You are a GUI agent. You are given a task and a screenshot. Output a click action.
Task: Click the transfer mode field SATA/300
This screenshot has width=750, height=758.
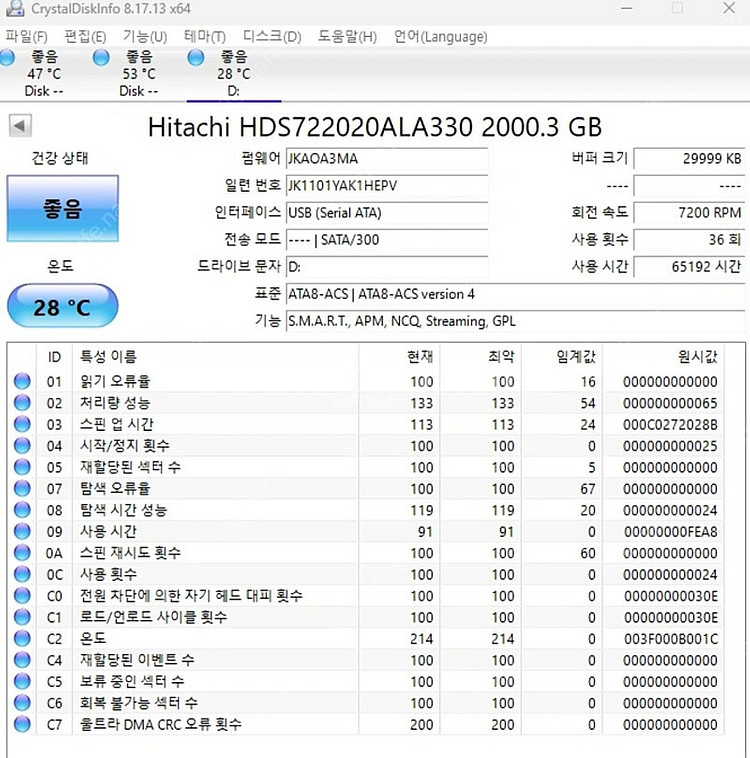click(387, 240)
